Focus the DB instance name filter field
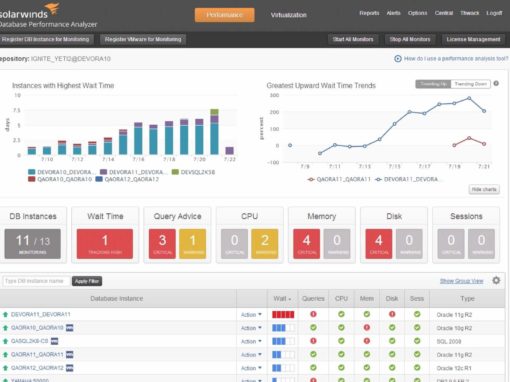Screen dimensions: 510x382 point(36,281)
